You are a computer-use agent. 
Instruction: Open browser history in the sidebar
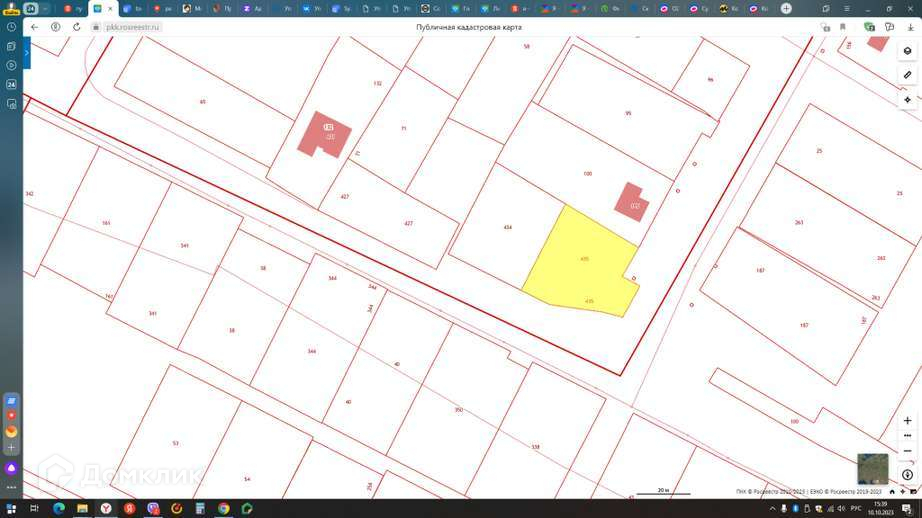[11, 27]
